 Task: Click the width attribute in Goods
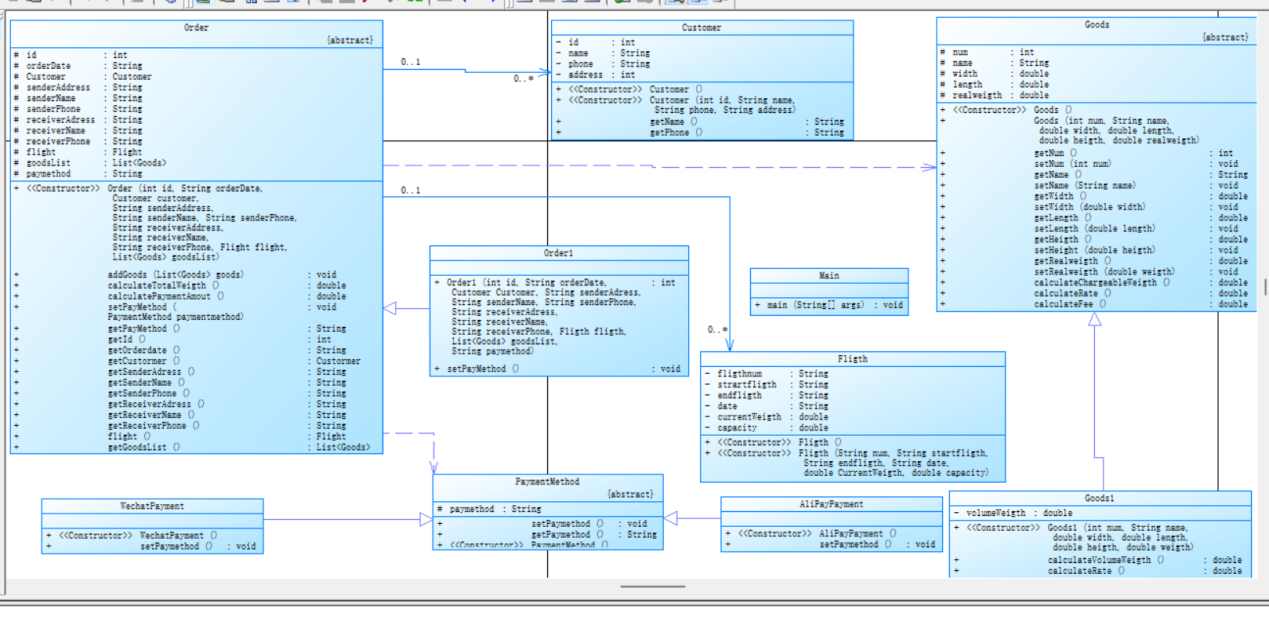(995, 73)
